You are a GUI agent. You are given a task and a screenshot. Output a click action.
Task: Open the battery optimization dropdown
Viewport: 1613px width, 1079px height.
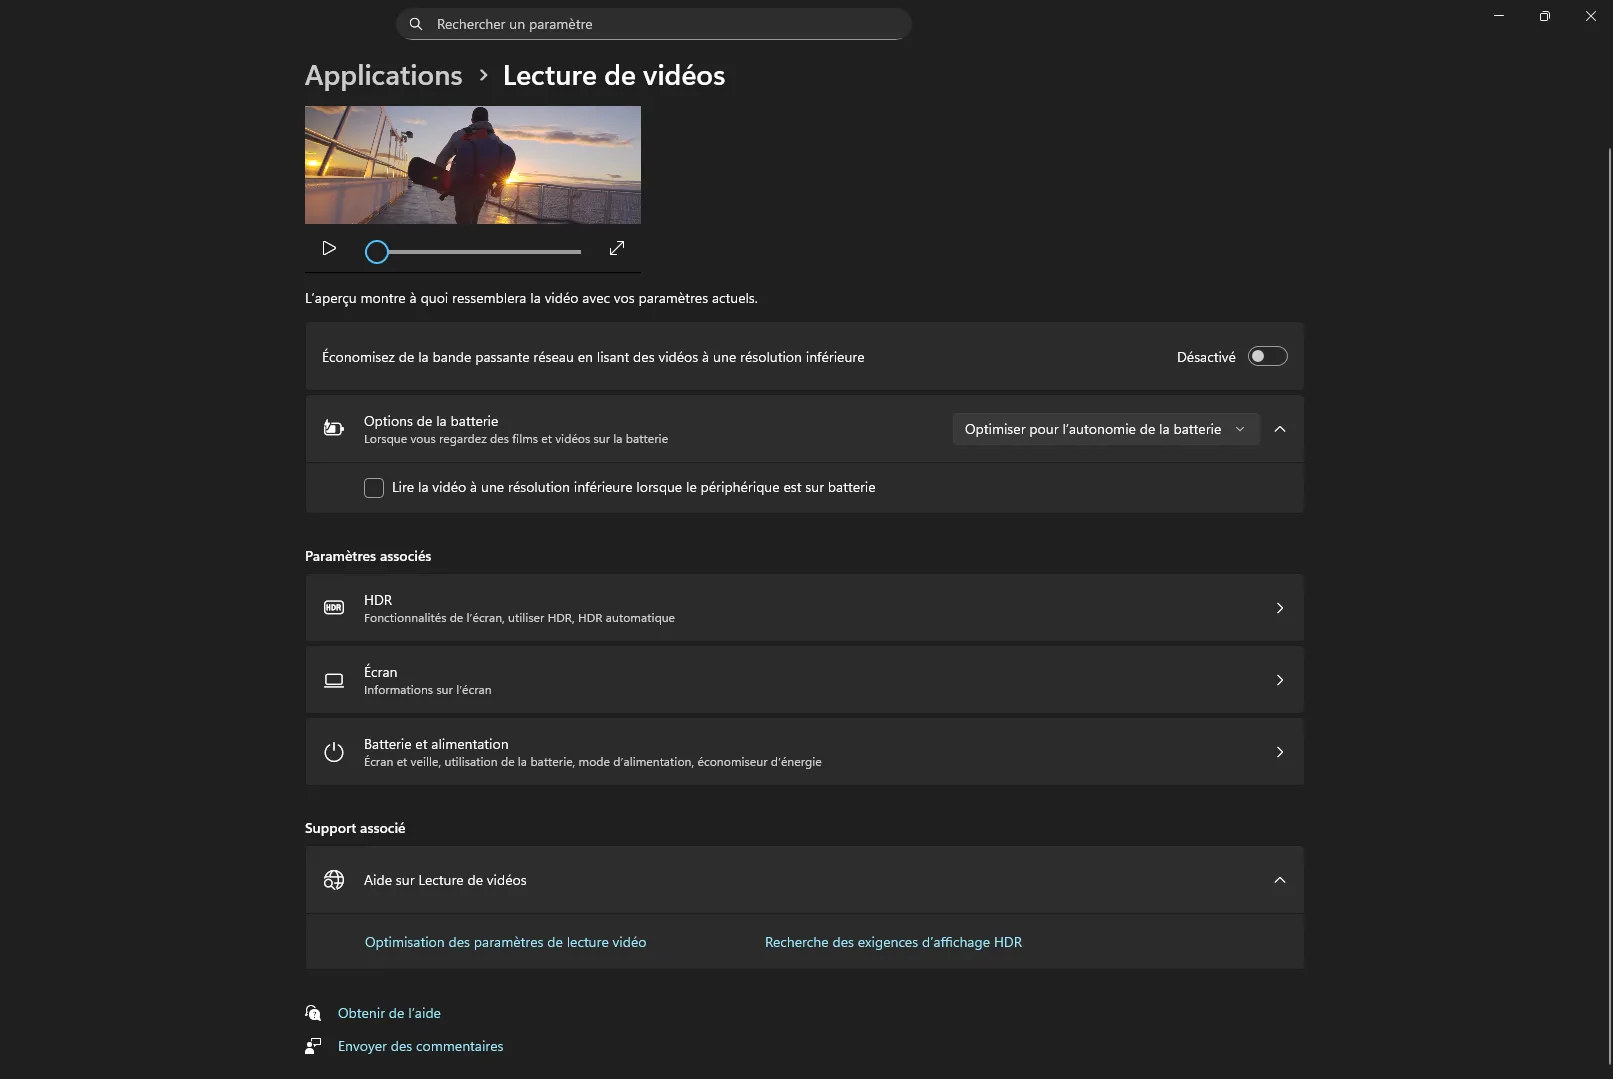pyautogui.click(x=1104, y=429)
